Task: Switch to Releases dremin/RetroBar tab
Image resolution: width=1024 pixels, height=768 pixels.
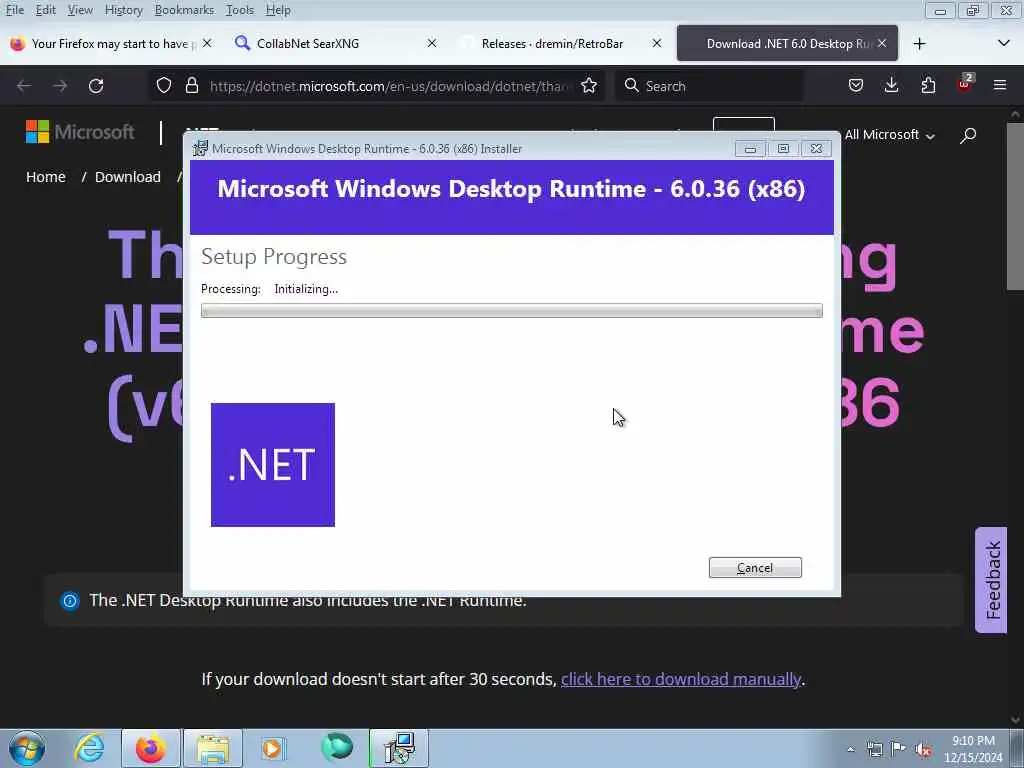Action: (552, 44)
